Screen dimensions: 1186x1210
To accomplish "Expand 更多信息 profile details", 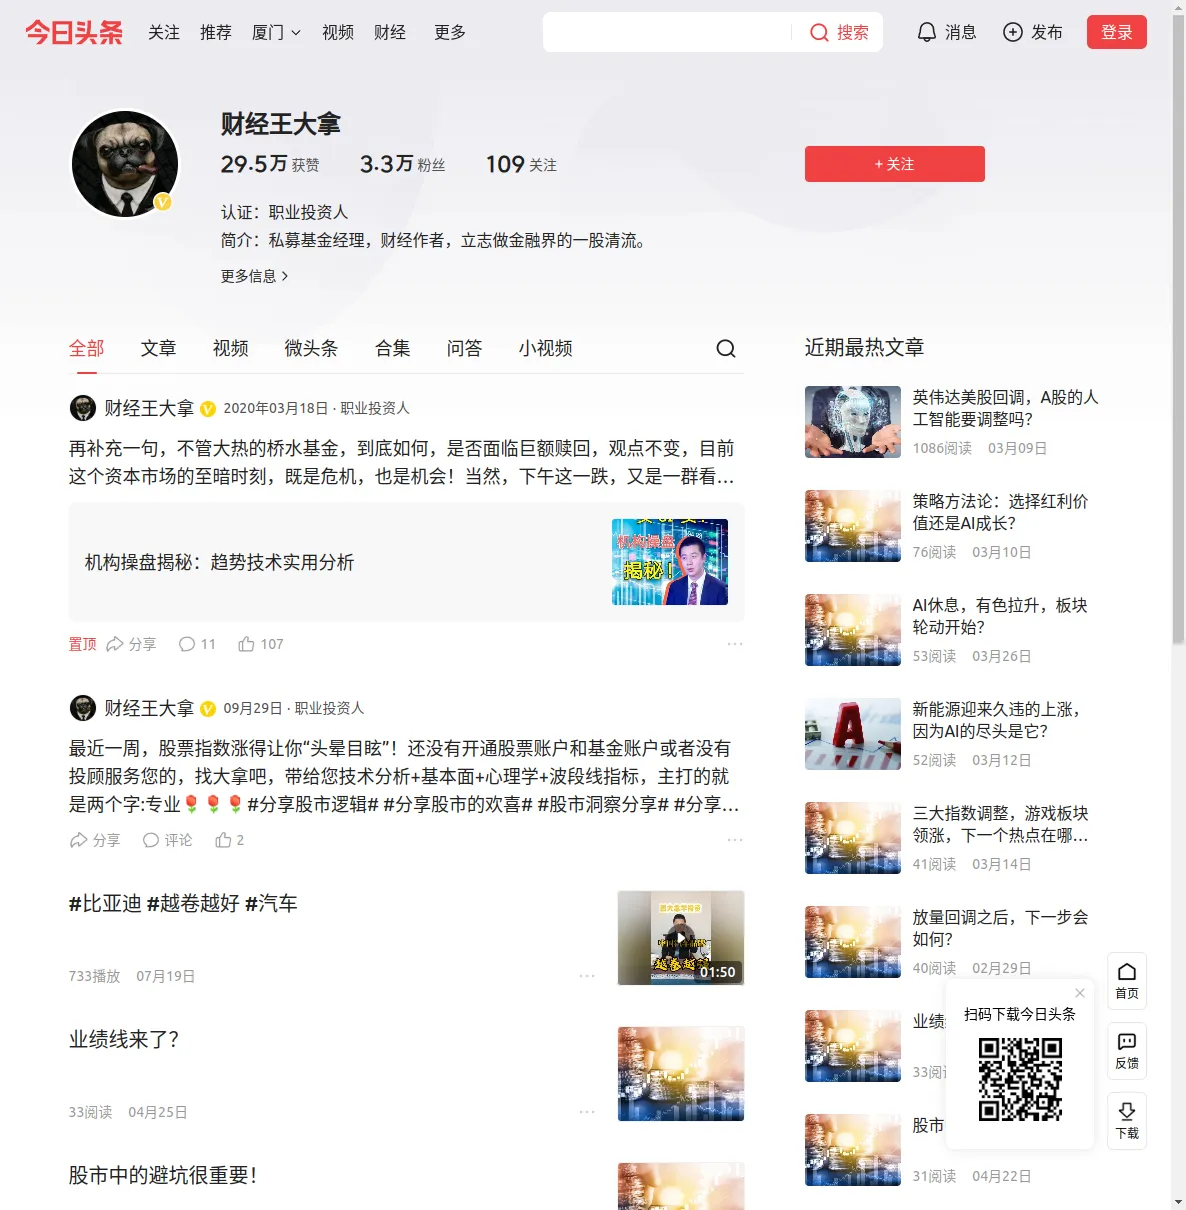I will [255, 276].
